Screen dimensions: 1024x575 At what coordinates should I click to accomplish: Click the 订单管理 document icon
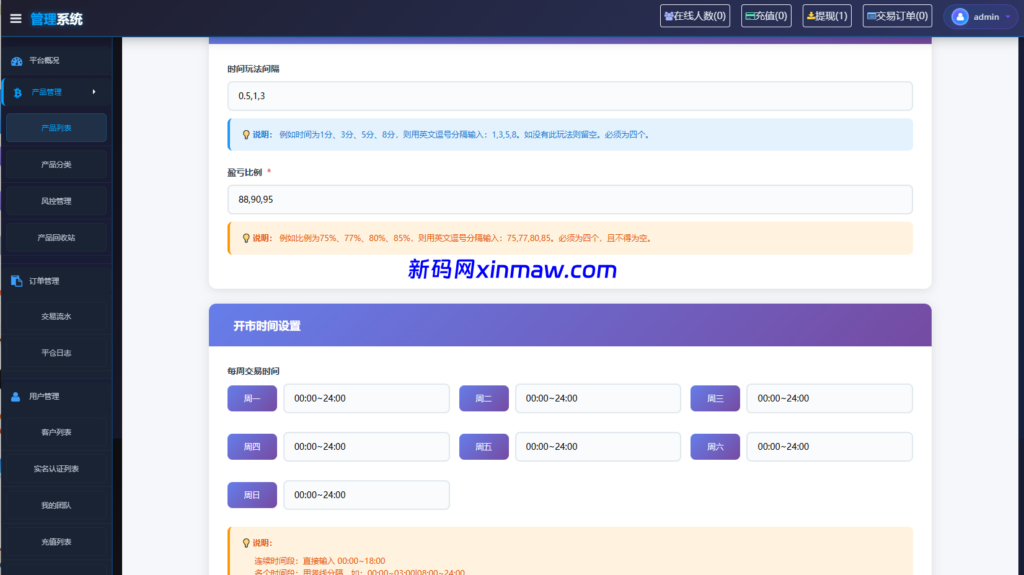click(x=16, y=281)
